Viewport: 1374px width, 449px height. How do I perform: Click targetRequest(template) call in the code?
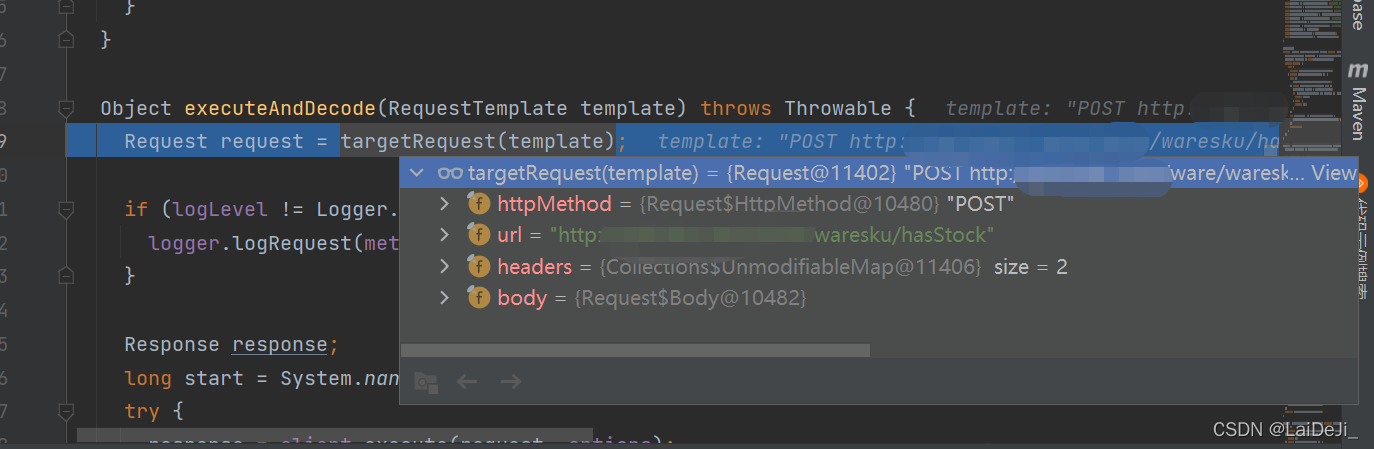[x=477, y=141]
